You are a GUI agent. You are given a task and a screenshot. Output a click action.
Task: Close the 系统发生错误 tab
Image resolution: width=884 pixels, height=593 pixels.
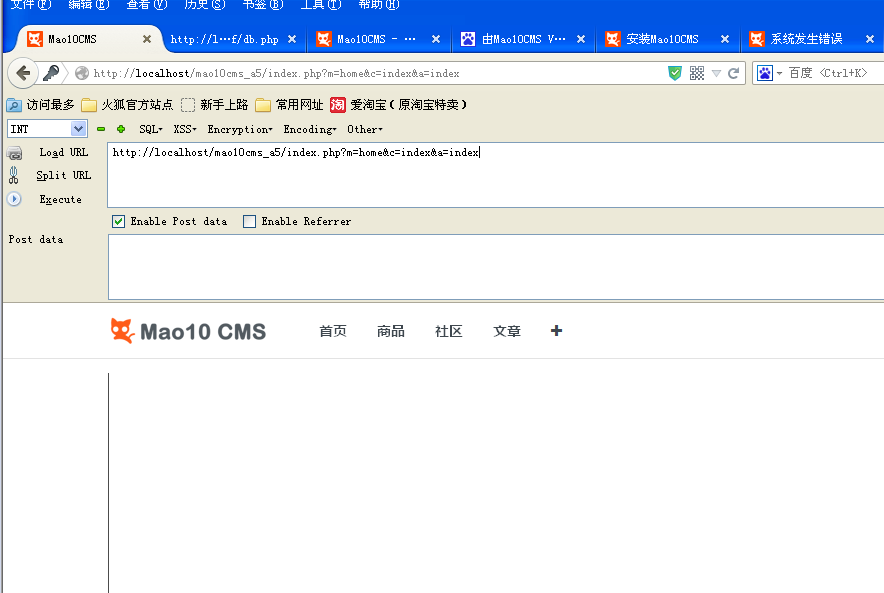(870, 39)
